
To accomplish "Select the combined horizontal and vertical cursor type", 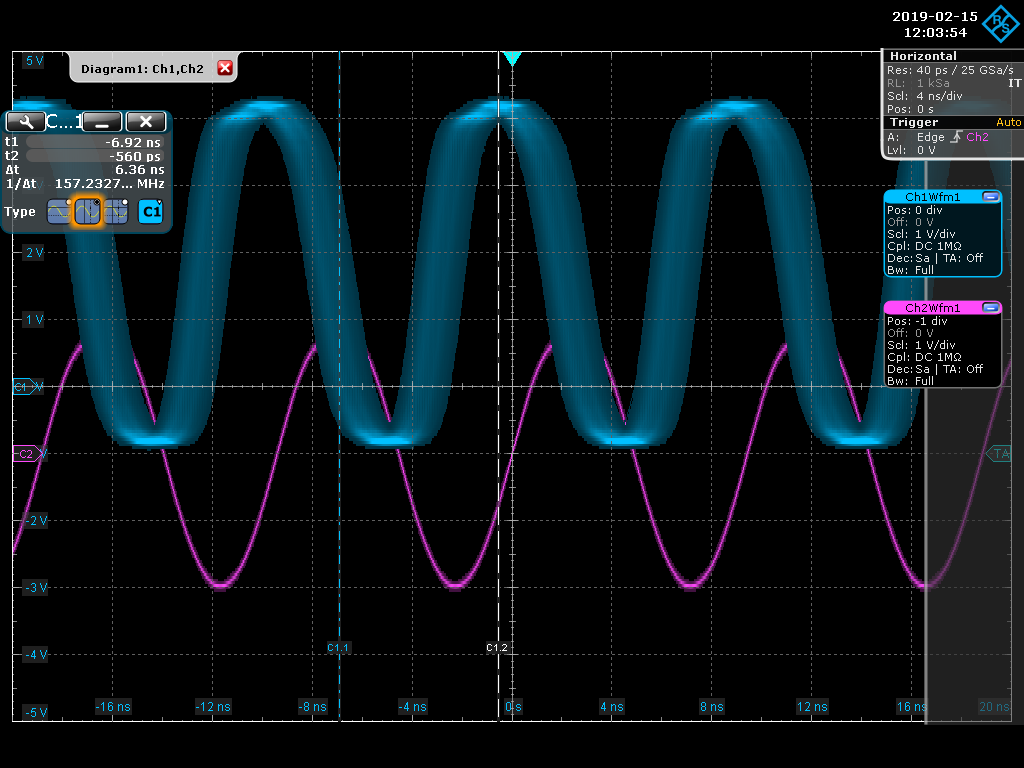I will (x=116, y=212).
